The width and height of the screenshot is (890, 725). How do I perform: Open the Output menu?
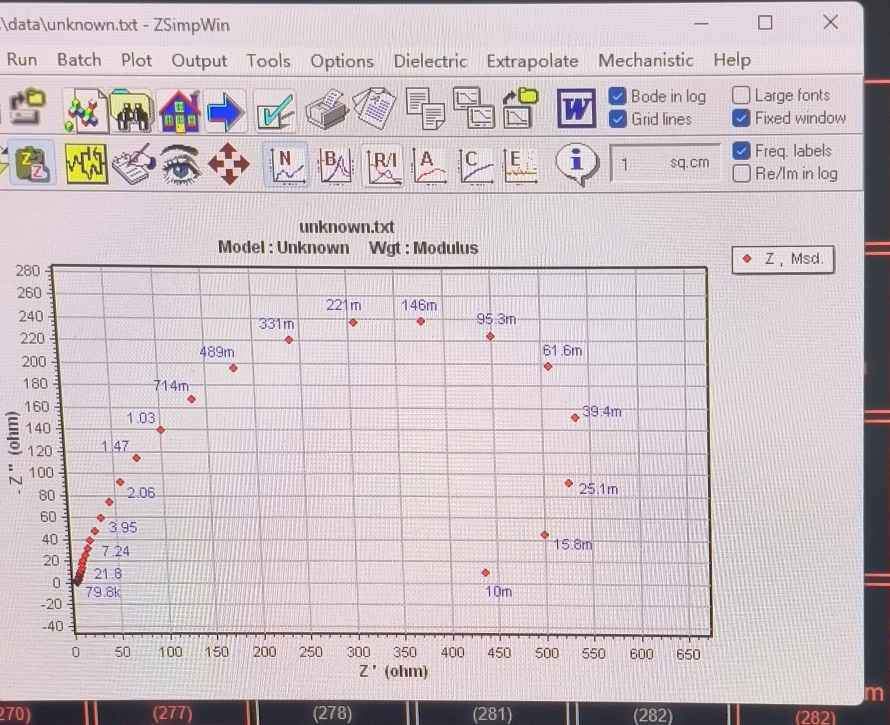click(x=199, y=61)
